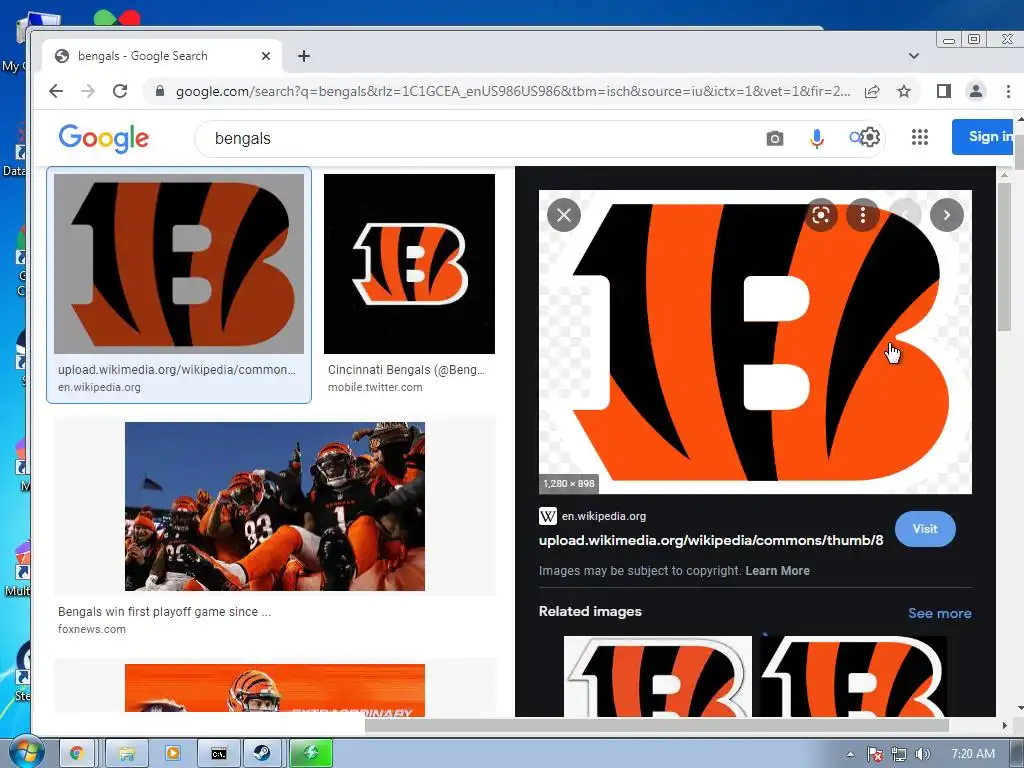The height and width of the screenshot is (768, 1024).
Task: Open the Bengals playoff game photo
Action: (275, 506)
